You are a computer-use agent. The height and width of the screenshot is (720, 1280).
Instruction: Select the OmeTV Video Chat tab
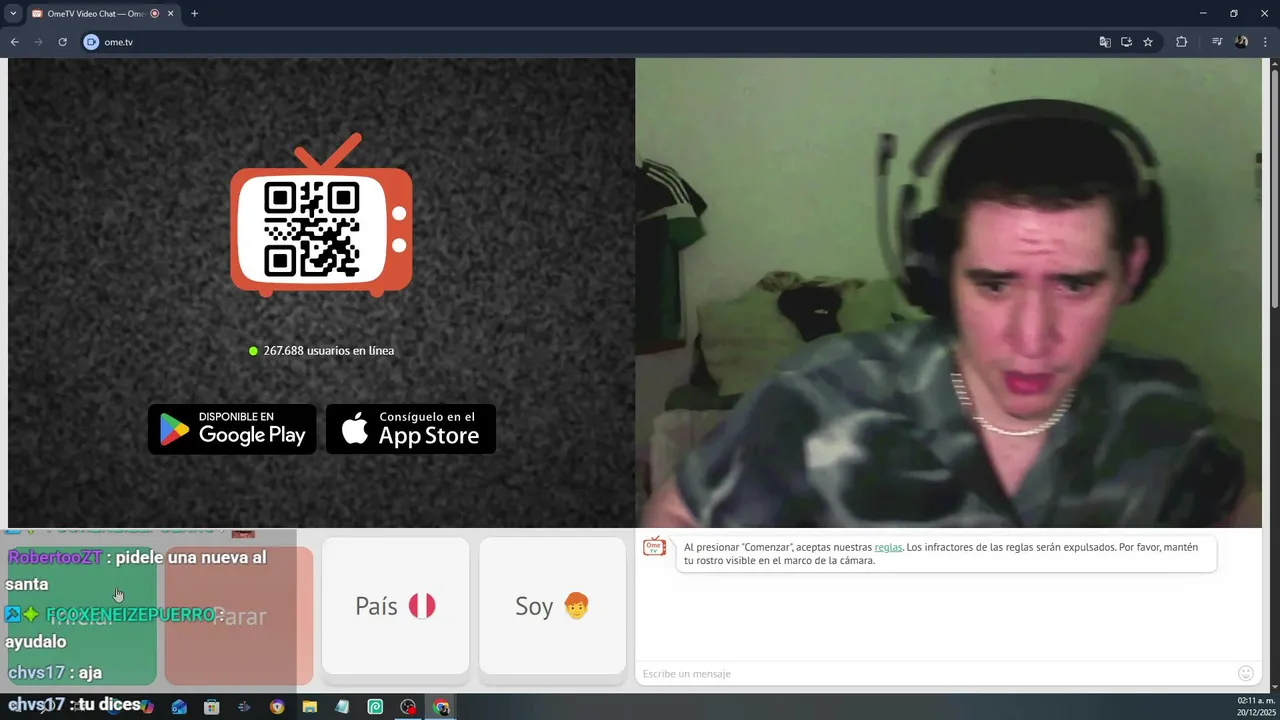click(102, 13)
